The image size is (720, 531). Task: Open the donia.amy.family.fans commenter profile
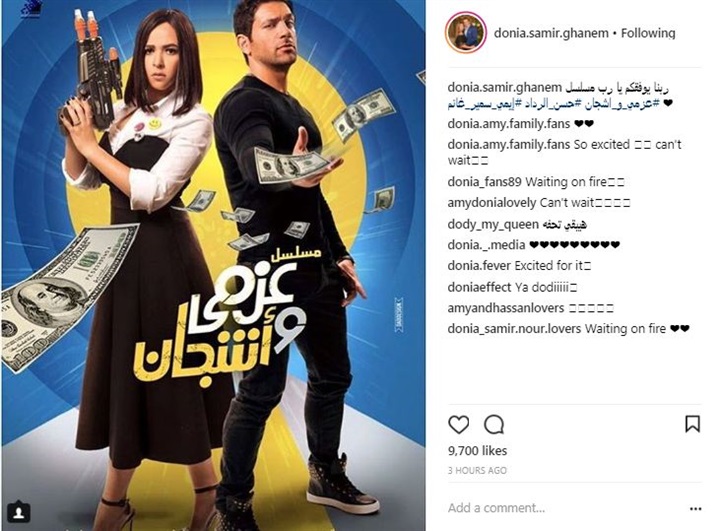pyautogui.click(x=509, y=124)
